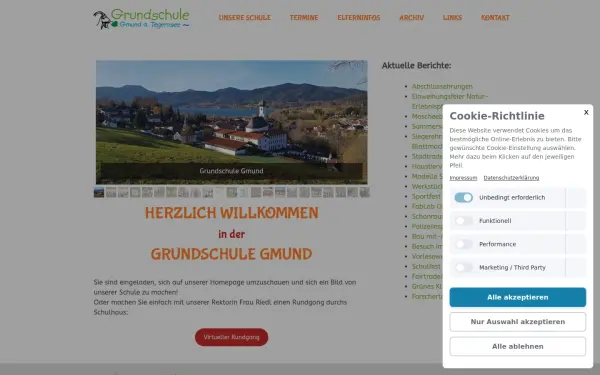Expand details for Unbedingt erforderlich row

coord(576,197)
